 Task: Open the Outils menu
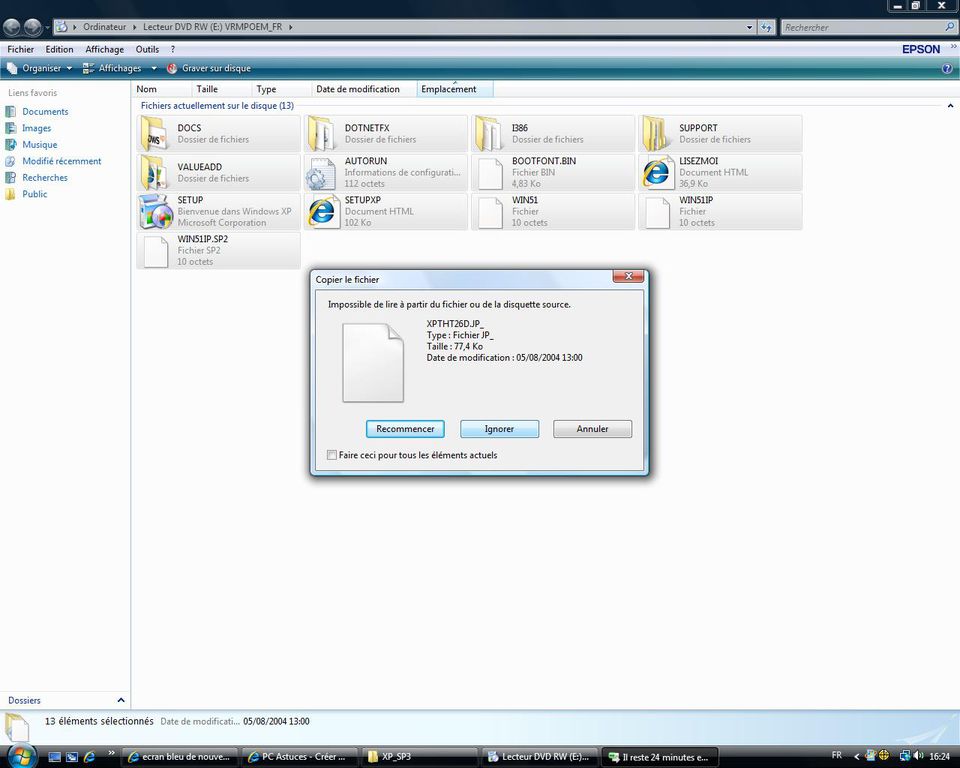click(147, 49)
